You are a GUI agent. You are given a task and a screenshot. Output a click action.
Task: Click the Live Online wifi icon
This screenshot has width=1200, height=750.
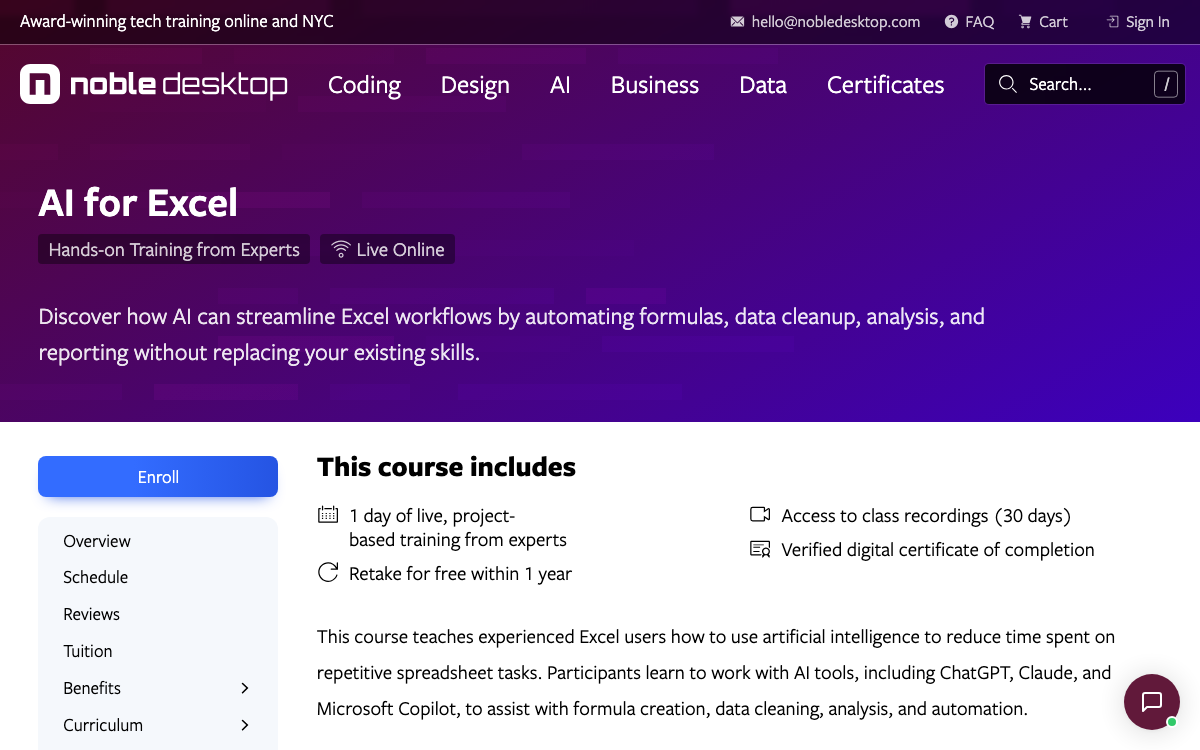click(341, 249)
